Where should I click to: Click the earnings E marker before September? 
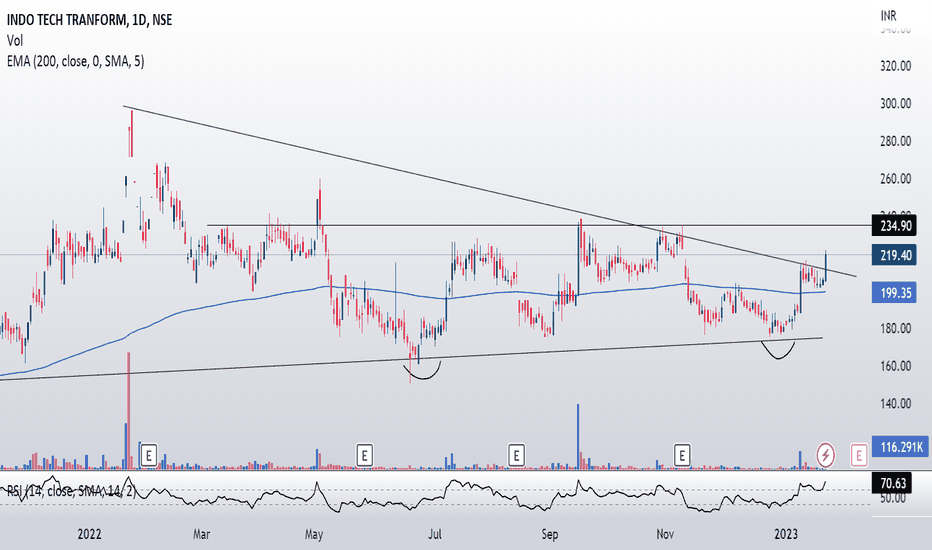click(517, 456)
